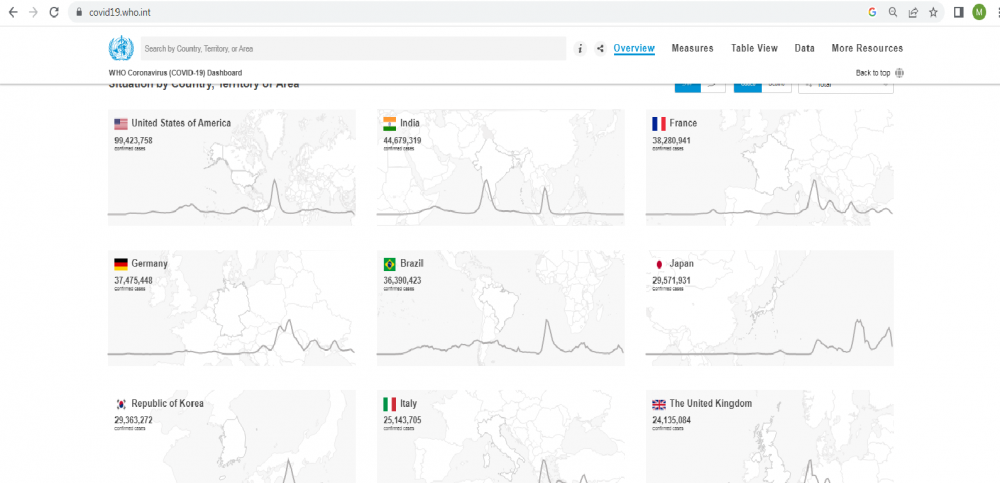Image resolution: width=1000 pixels, height=483 pixels.
Task: Click the WHO logo icon
Action: tap(120, 49)
